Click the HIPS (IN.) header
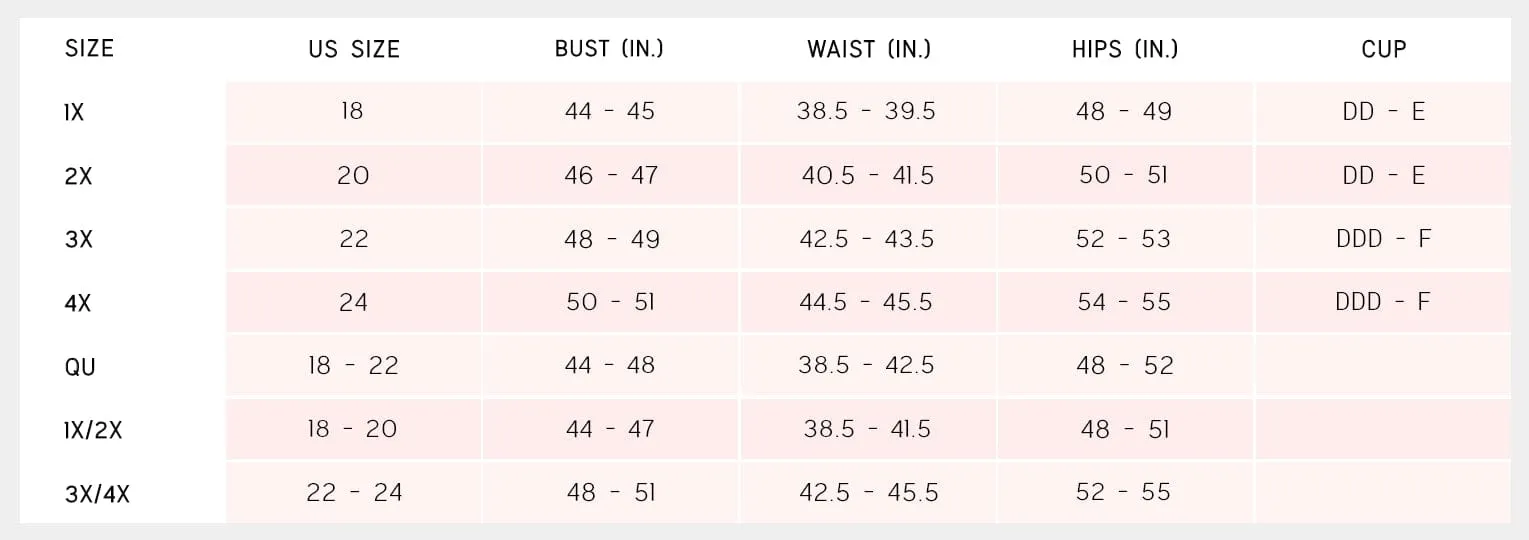The height and width of the screenshot is (540, 1529). click(1125, 48)
